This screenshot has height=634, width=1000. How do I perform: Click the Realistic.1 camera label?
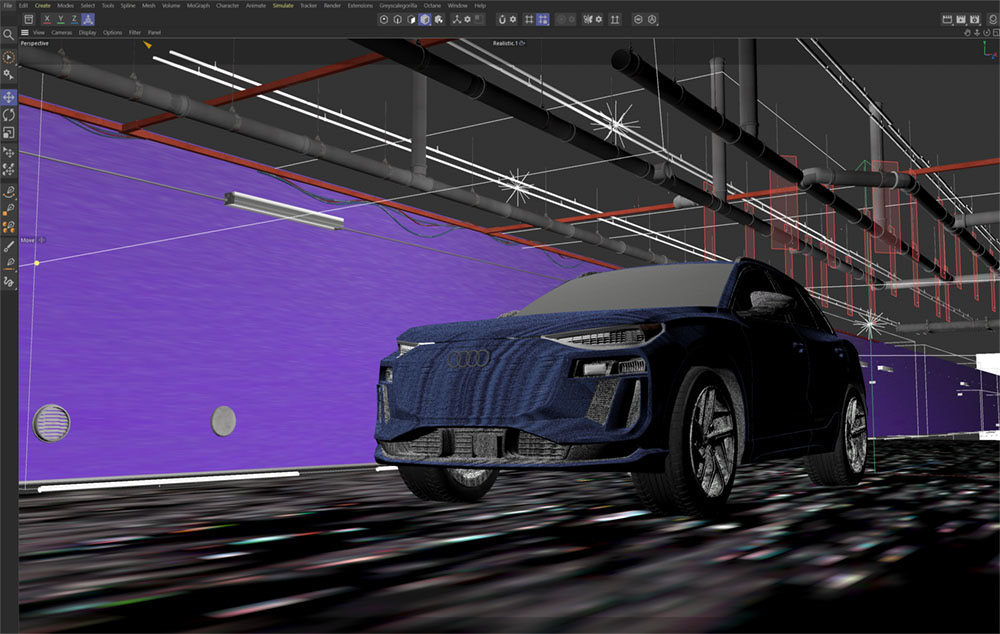coord(505,43)
